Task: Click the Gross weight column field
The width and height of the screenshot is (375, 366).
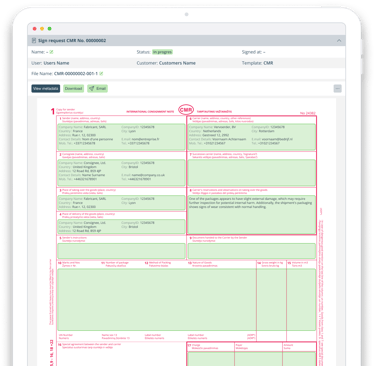Action: (271, 299)
